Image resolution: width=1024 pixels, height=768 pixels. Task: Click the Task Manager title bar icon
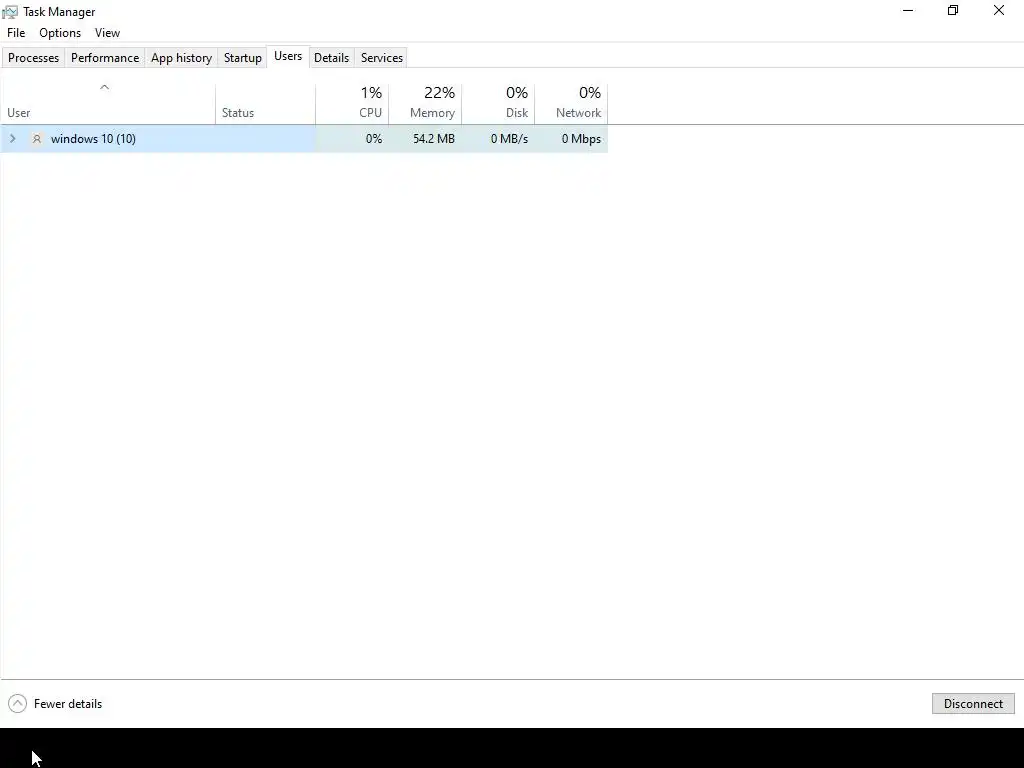tap(10, 12)
